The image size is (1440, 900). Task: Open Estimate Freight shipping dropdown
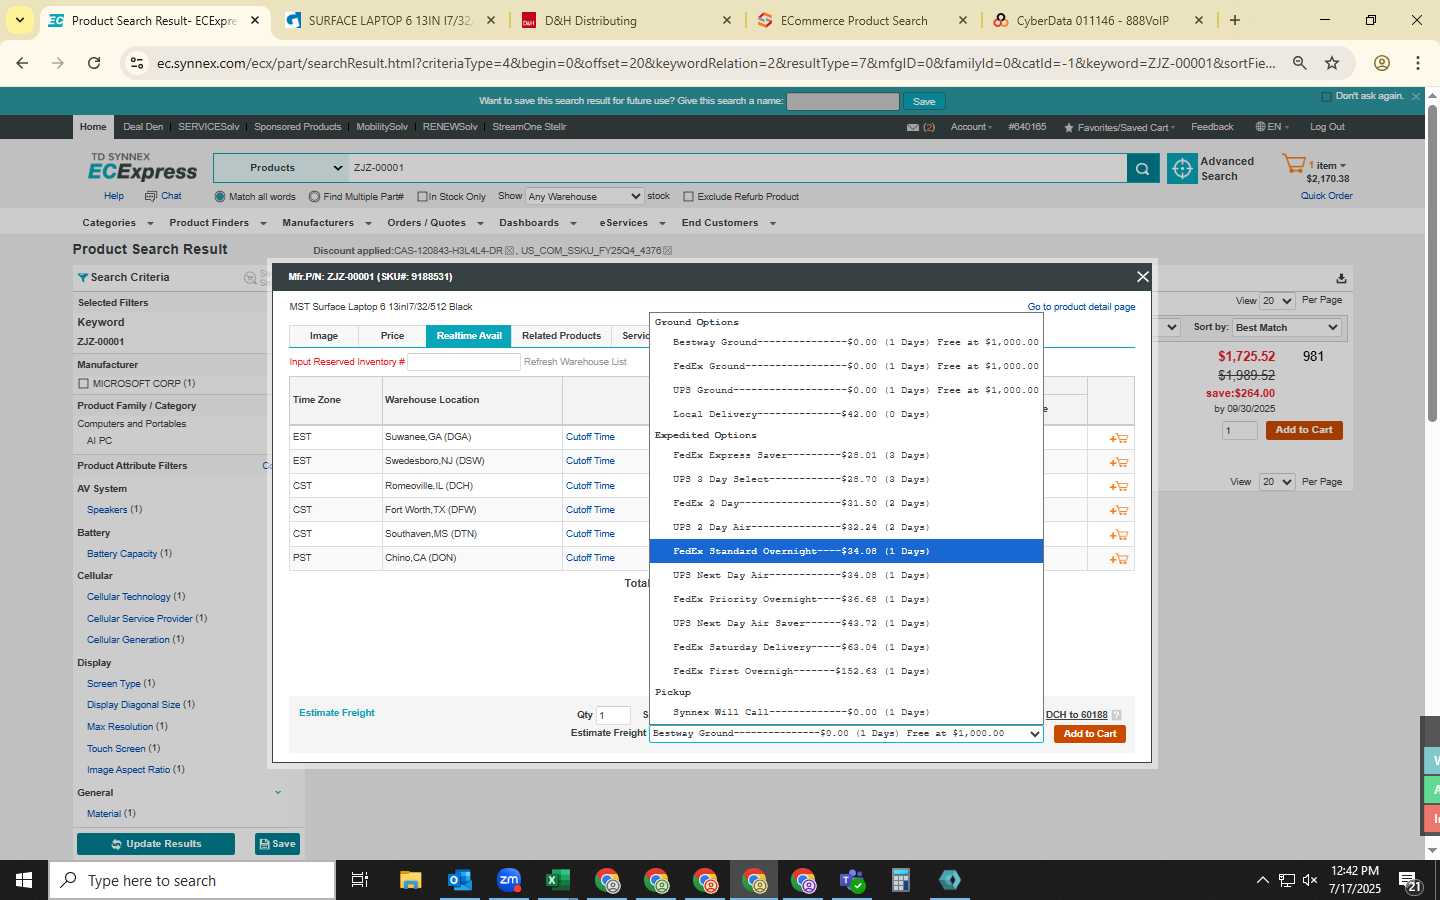tap(846, 734)
